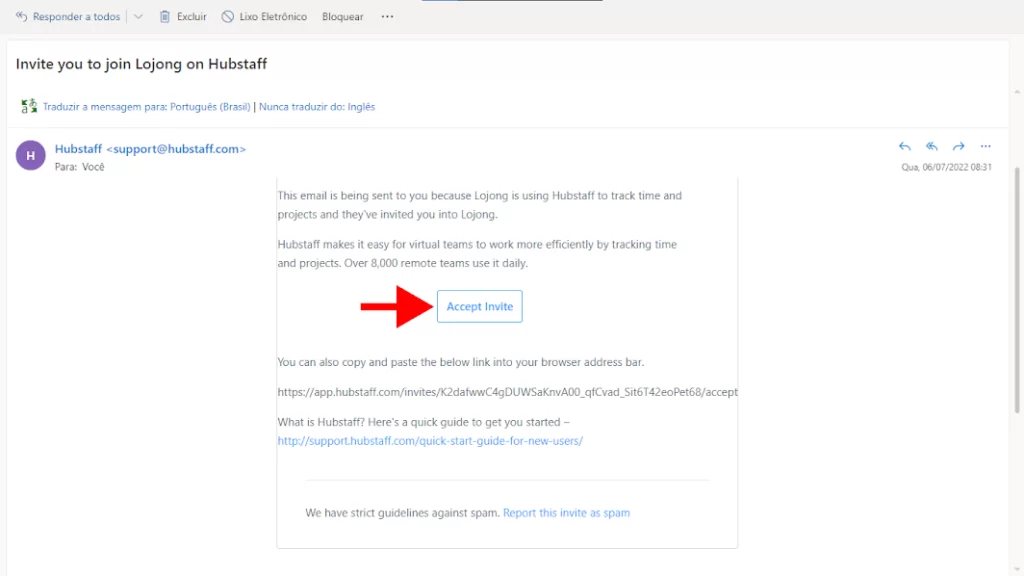The width and height of the screenshot is (1024, 576).
Task: Expand the reply options dropdown arrow
Action: pos(138,16)
